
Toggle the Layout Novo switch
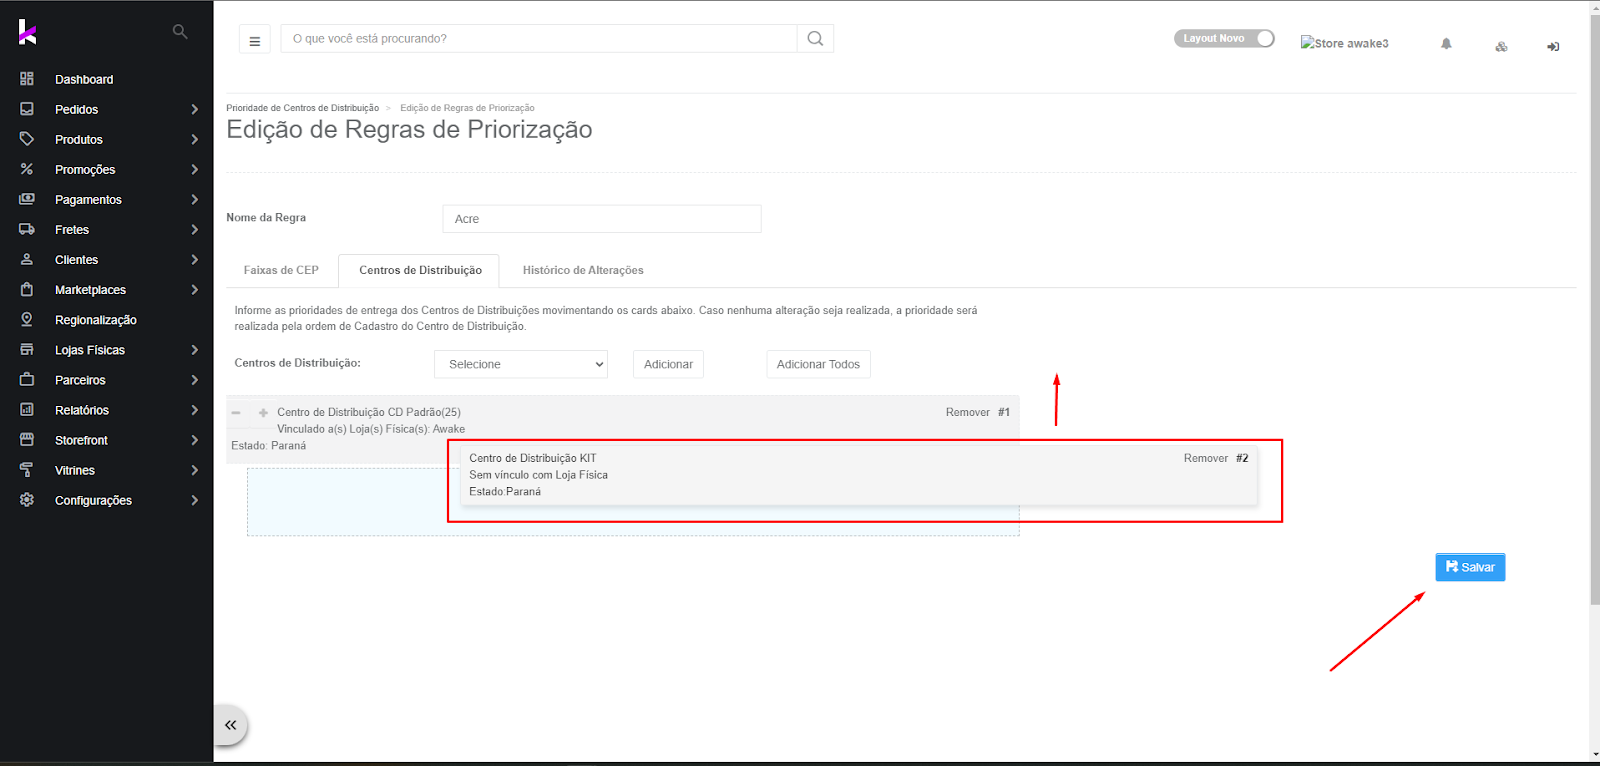point(1224,38)
